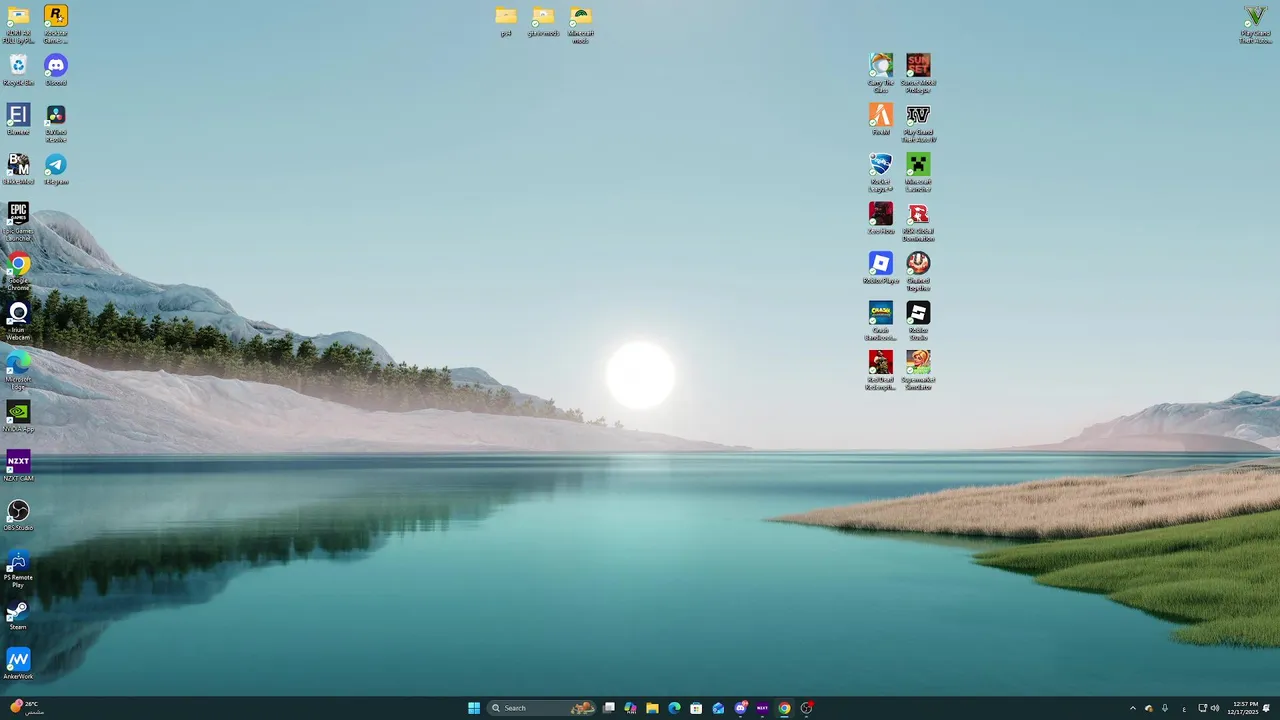Select the Crash Bandicoot desktop icon

[881, 321]
